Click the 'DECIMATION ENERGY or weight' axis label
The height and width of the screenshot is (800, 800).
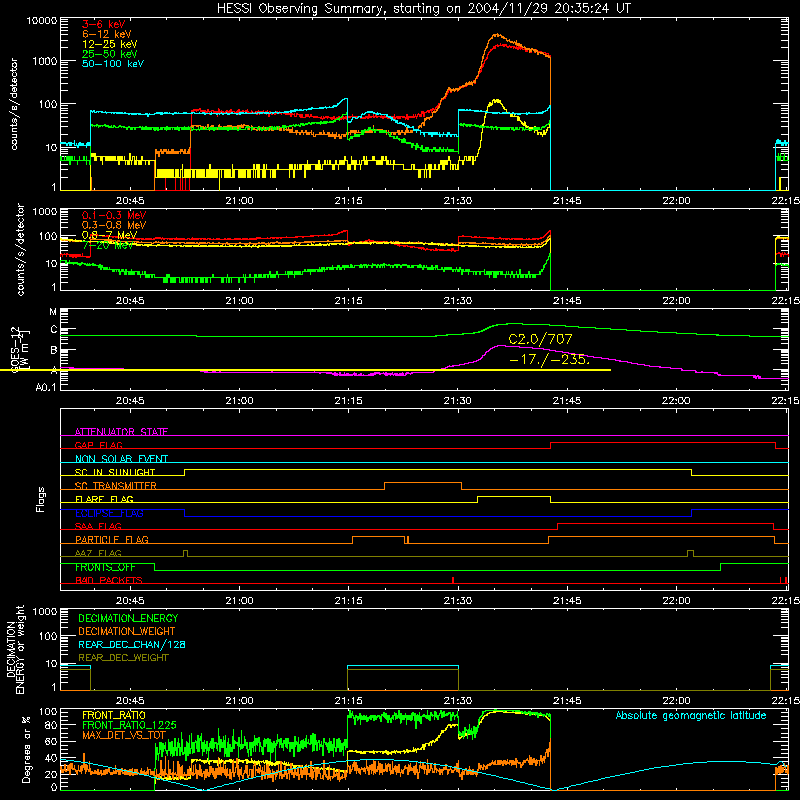click(15, 649)
